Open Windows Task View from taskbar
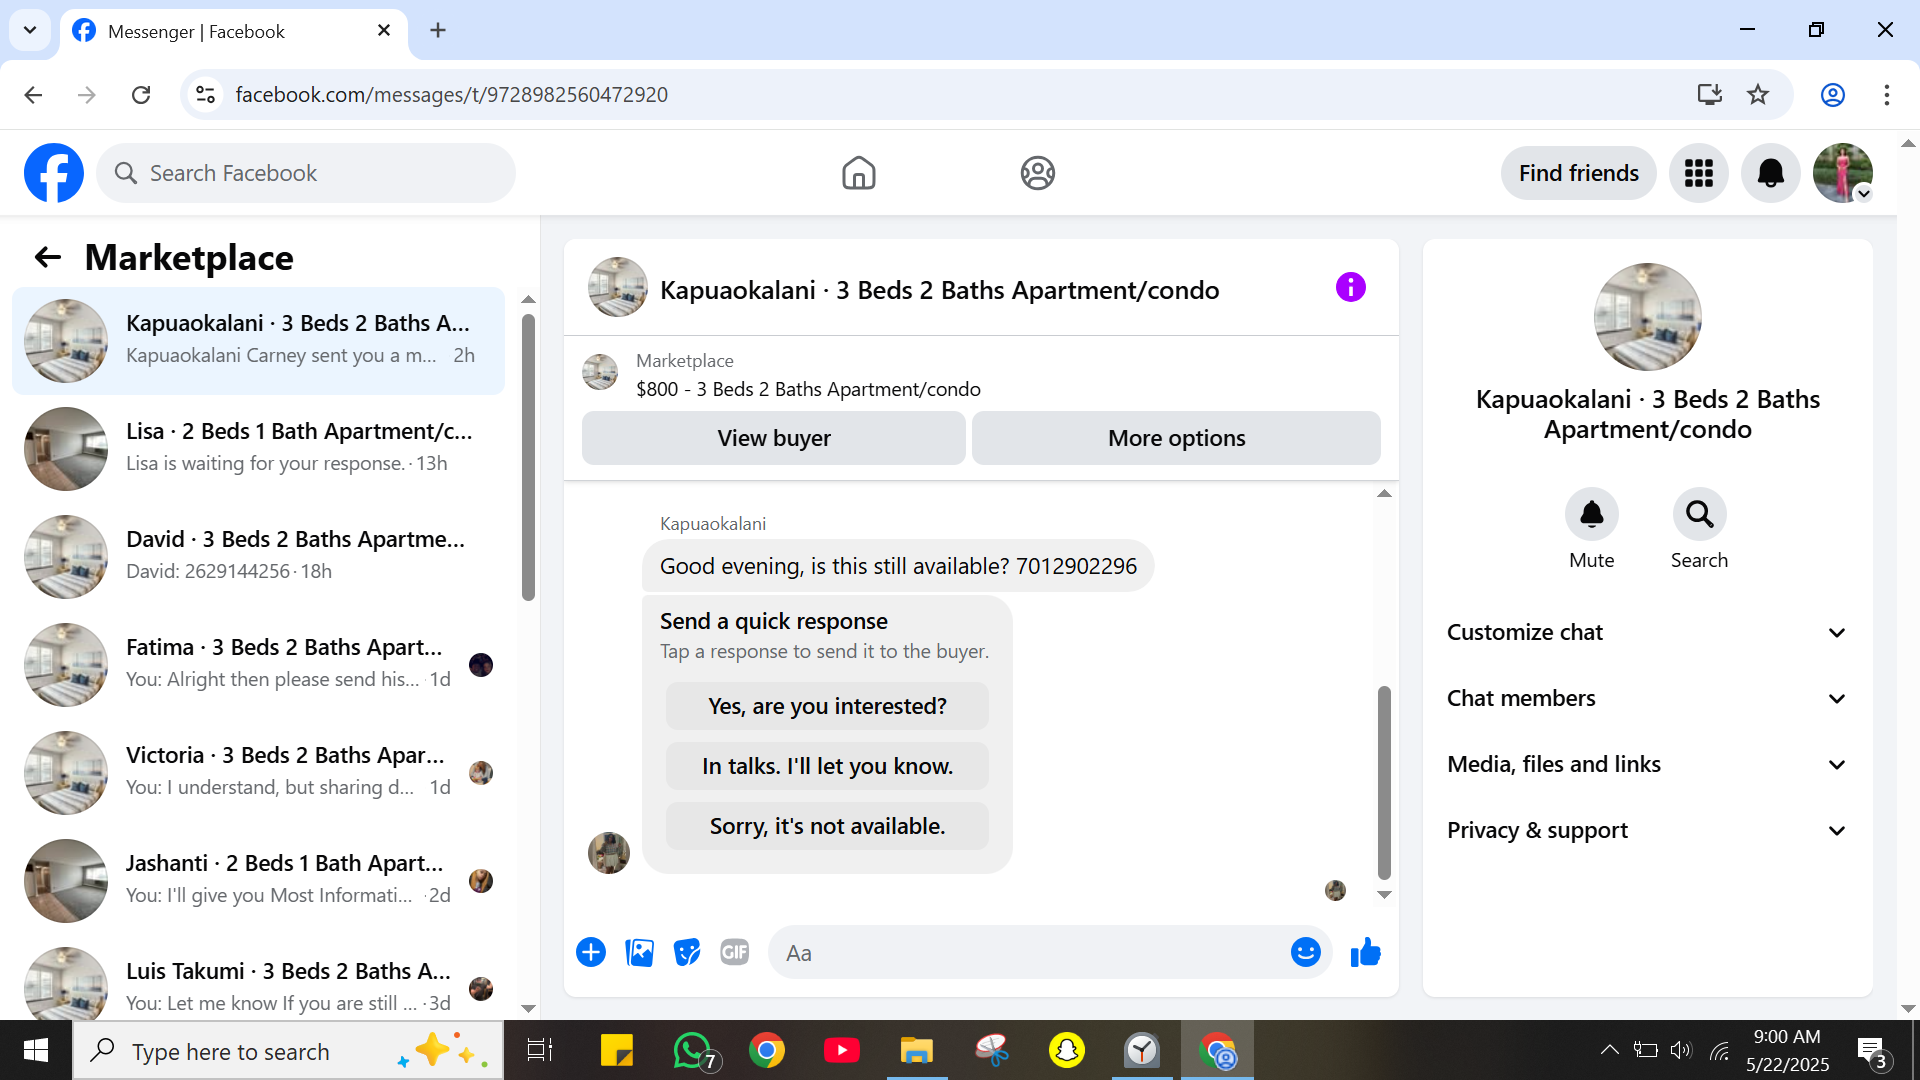1920x1080 pixels. (x=539, y=1051)
